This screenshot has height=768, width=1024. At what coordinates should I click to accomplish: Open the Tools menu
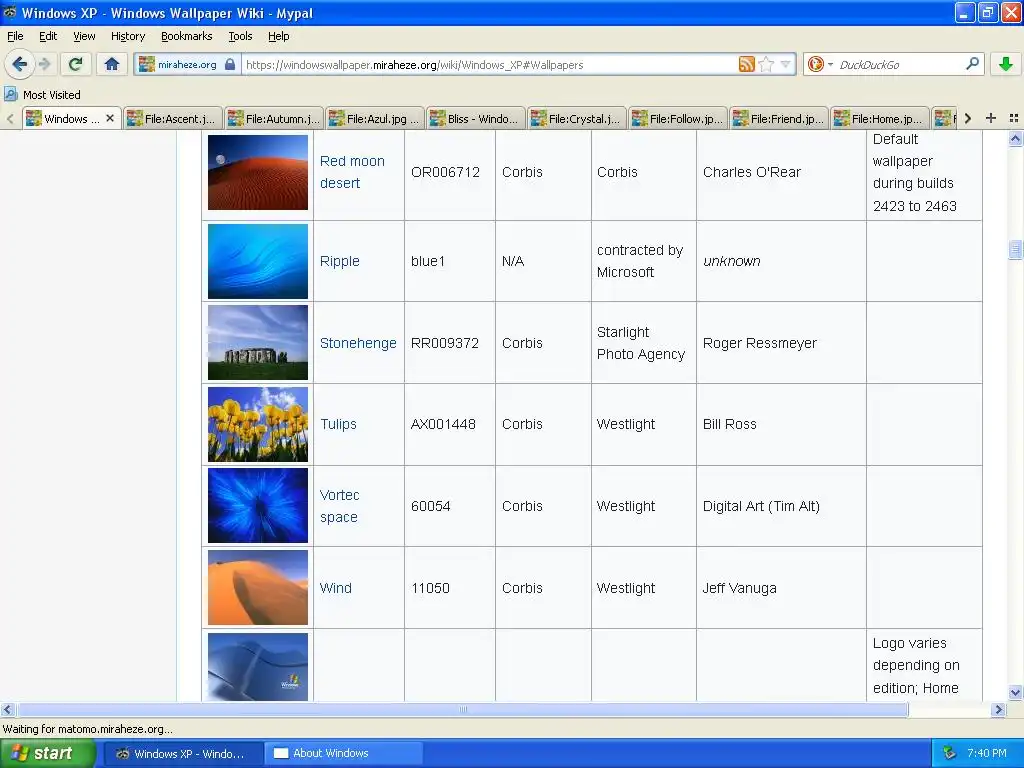[x=240, y=36]
